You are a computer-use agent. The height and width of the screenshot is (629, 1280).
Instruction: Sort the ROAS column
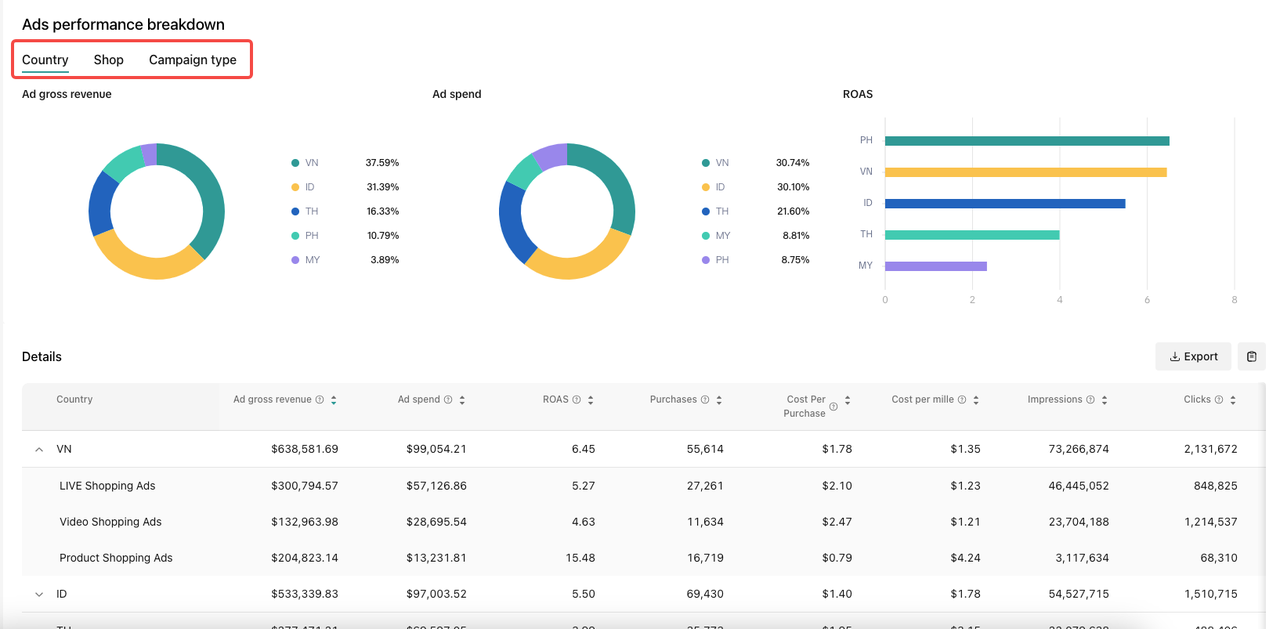tap(591, 400)
